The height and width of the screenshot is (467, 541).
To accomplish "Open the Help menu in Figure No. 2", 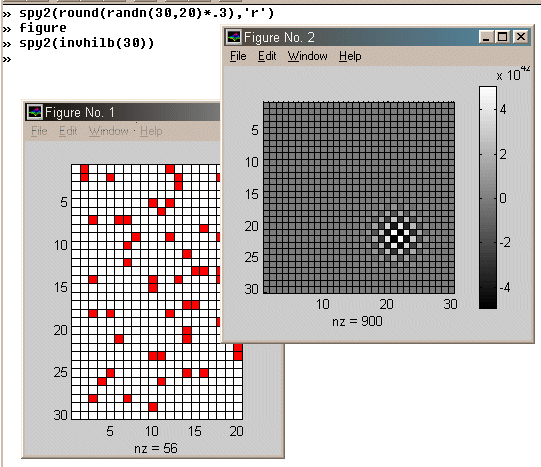I will click(x=350, y=56).
